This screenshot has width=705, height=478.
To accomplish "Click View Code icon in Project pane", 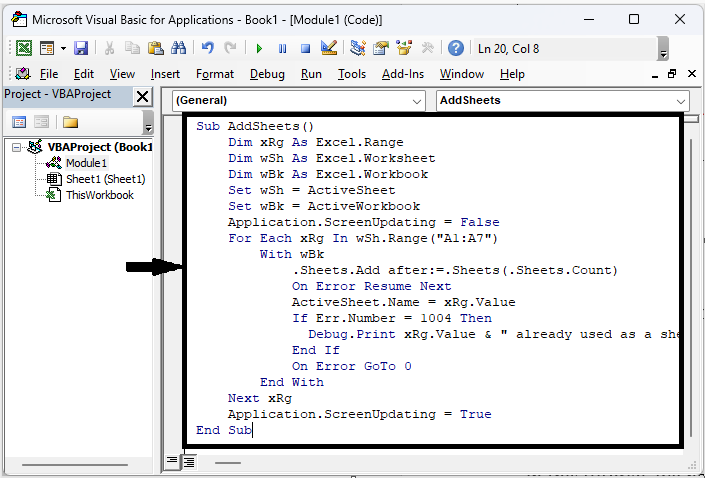I will [x=19, y=122].
